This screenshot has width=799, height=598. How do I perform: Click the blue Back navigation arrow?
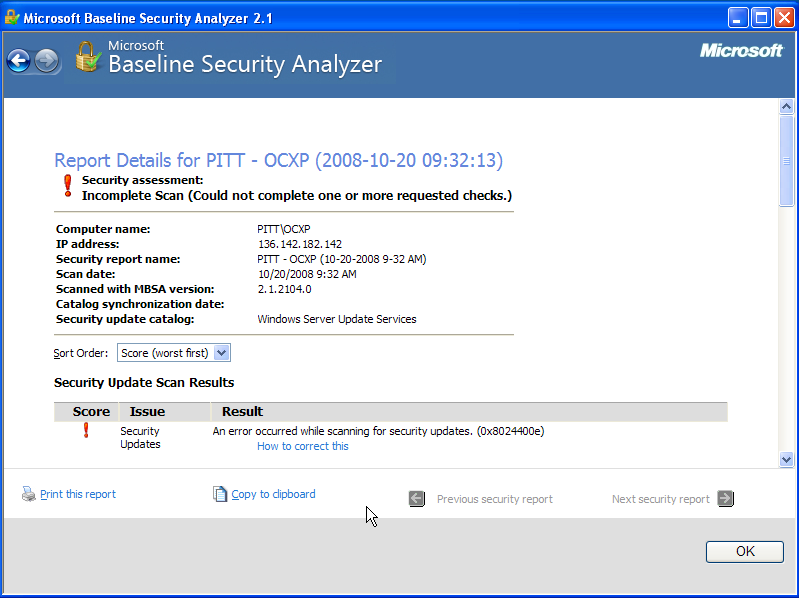click(x=19, y=61)
